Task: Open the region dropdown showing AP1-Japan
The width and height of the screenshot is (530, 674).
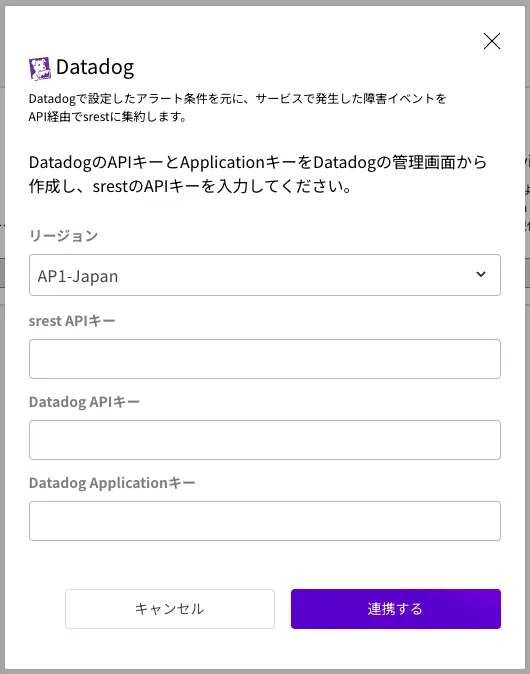Action: click(x=265, y=275)
